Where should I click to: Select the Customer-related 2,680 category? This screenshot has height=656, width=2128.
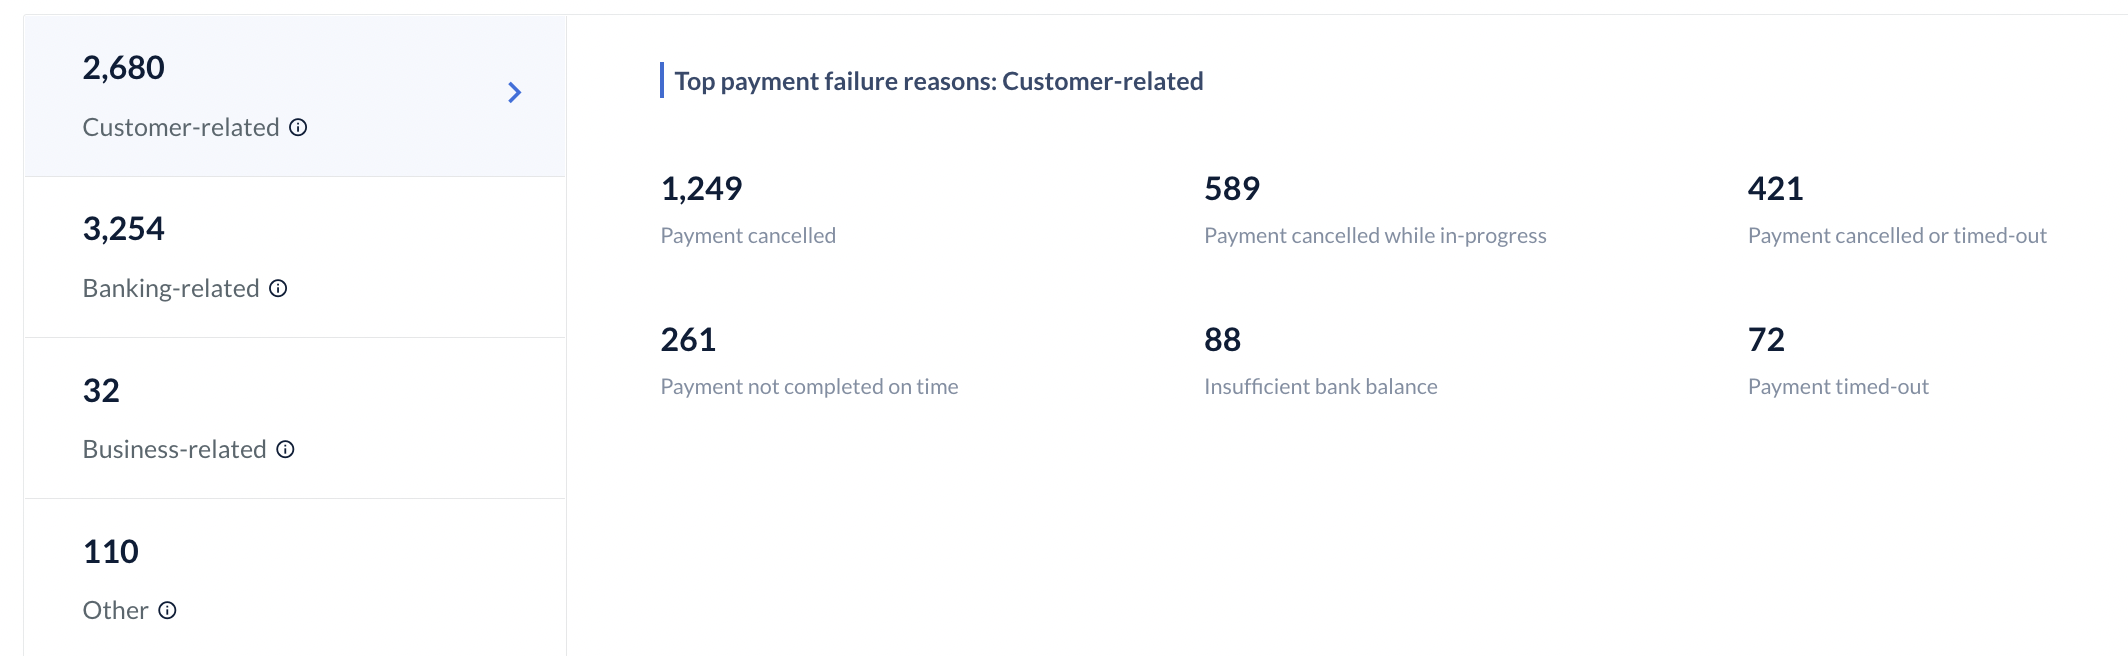click(x=295, y=96)
